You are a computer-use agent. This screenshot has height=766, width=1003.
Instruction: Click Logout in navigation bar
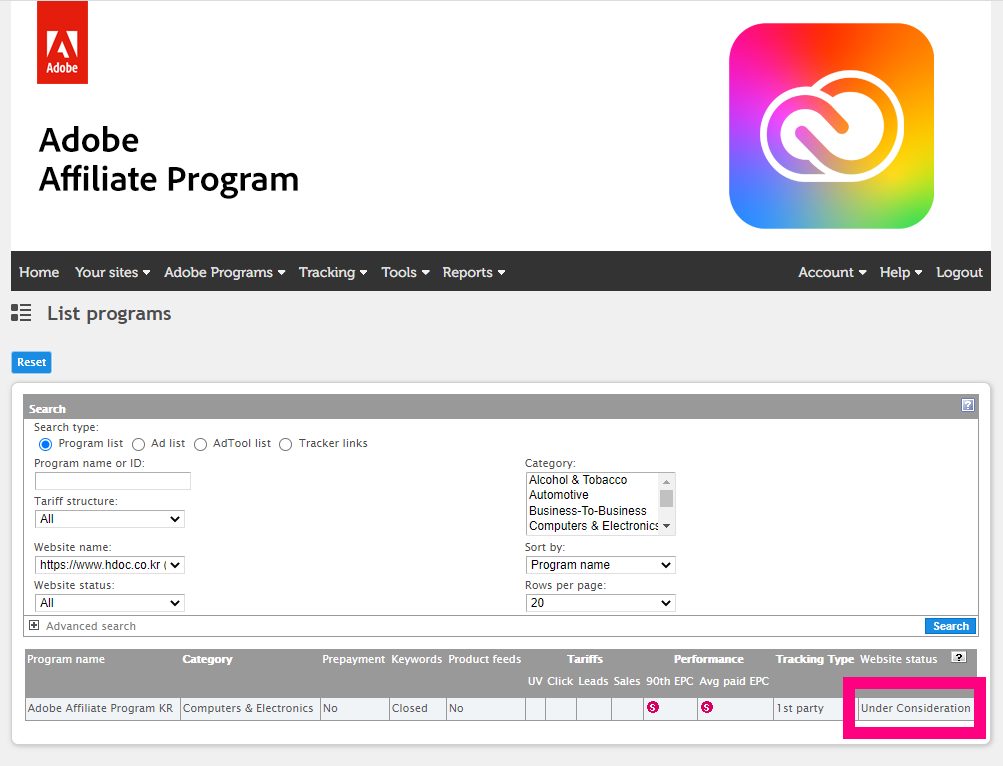pyautogui.click(x=959, y=272)
